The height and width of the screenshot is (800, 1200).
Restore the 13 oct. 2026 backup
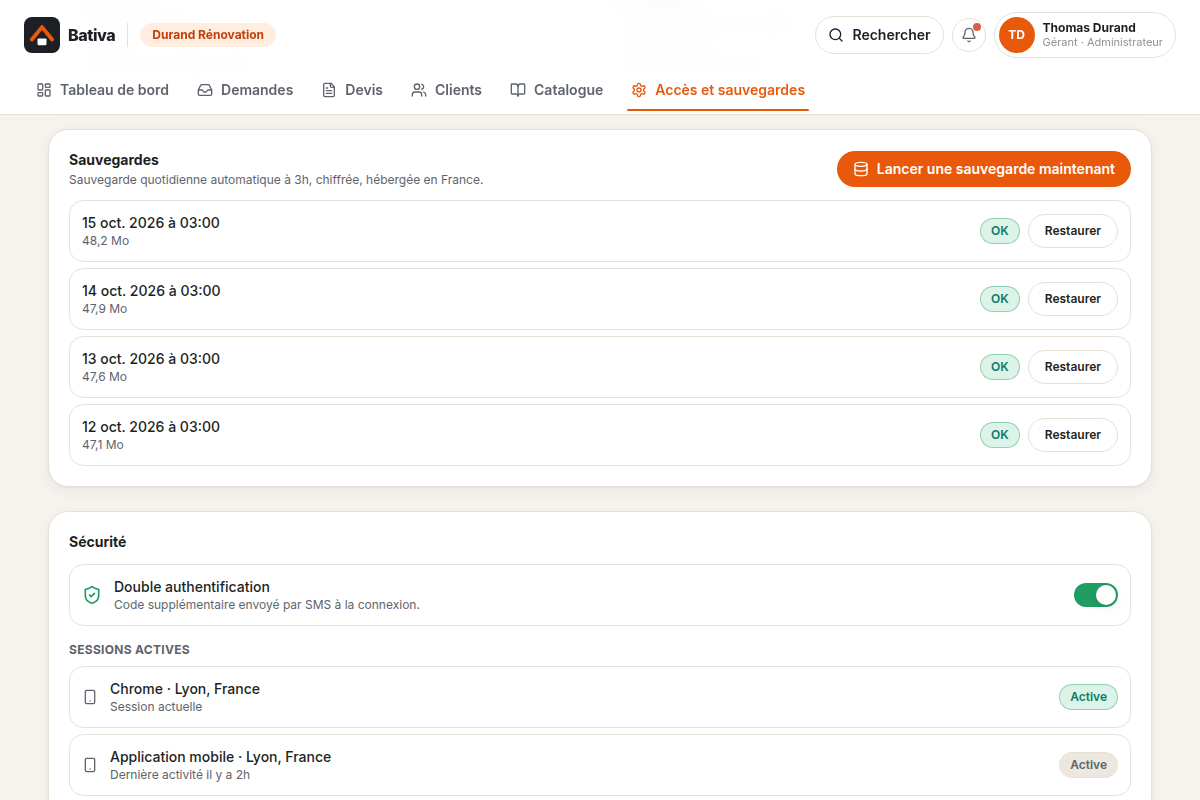(1073, 367)
